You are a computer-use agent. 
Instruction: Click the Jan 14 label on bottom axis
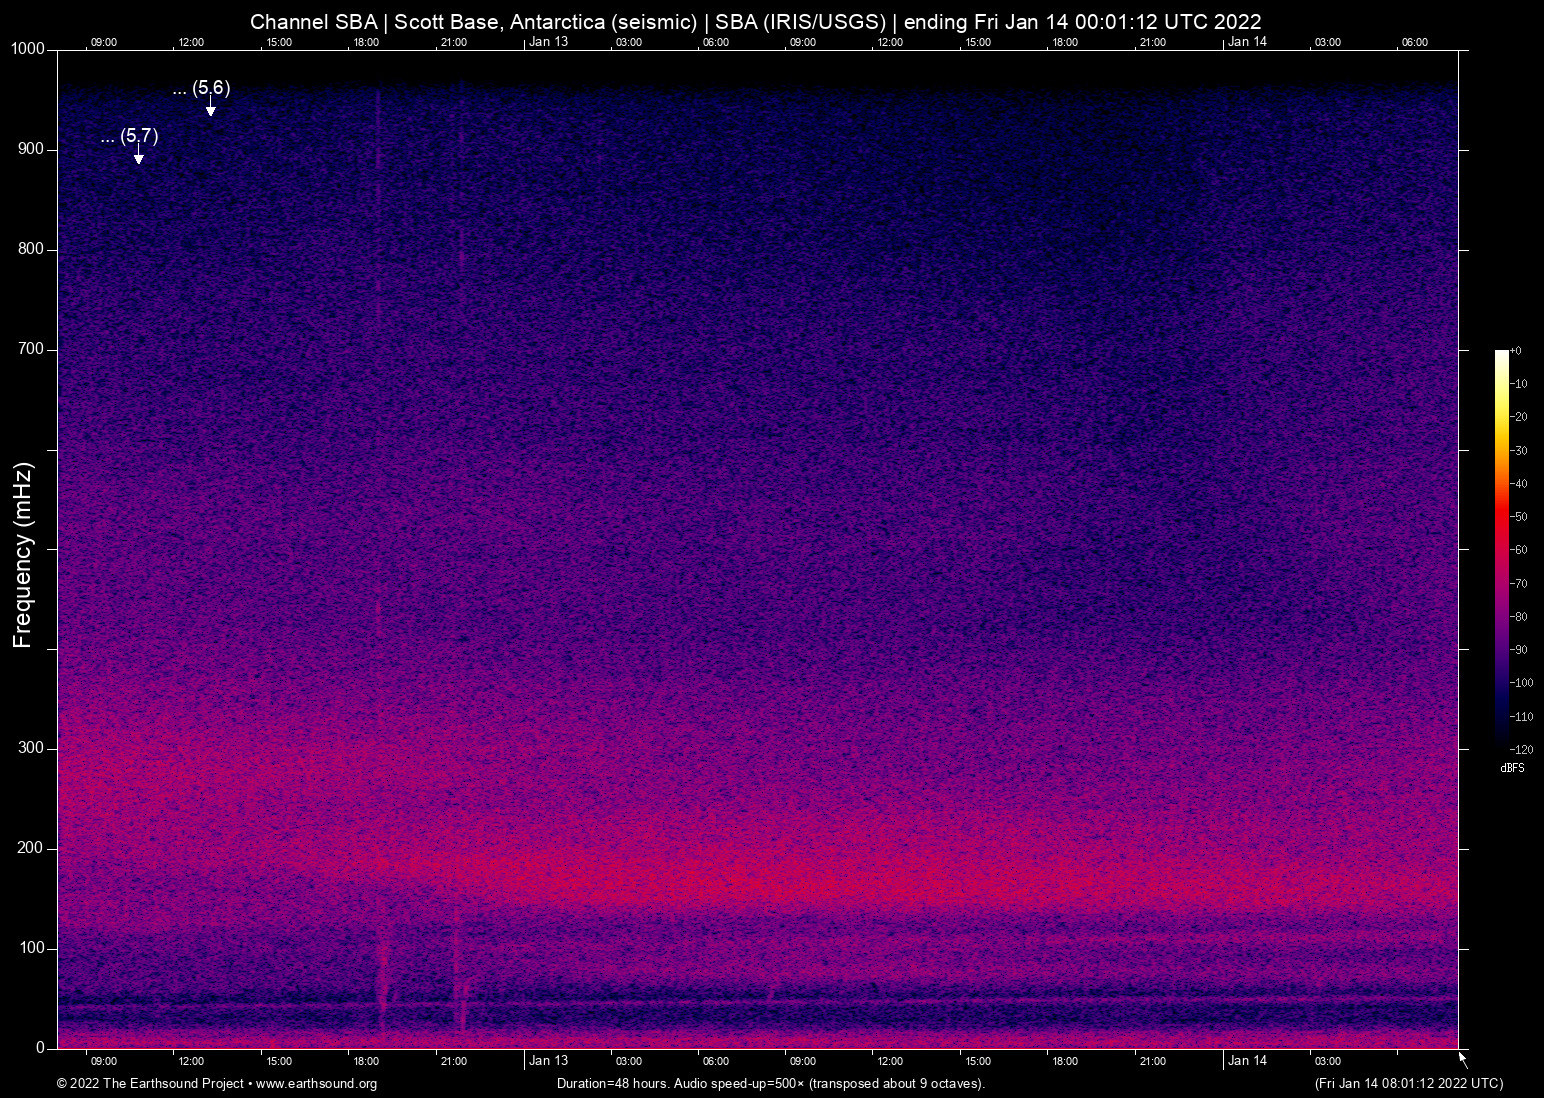pos(1246,1060)
